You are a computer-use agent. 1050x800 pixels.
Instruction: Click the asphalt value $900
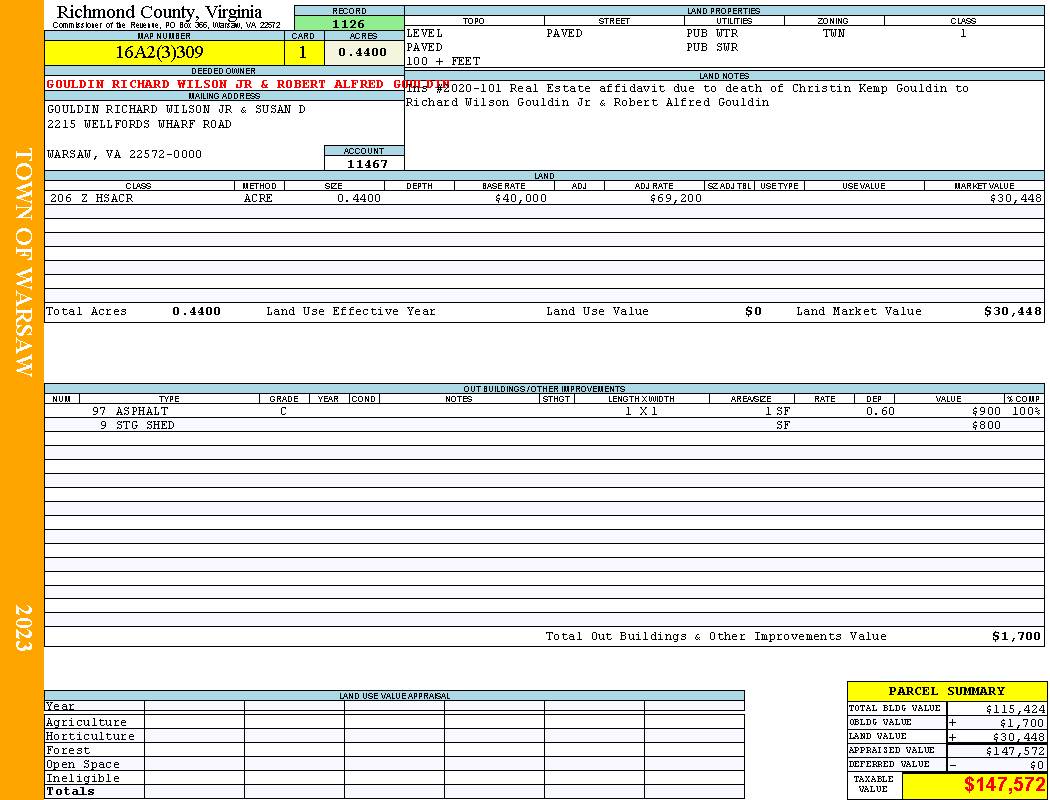tap(986, 411)
